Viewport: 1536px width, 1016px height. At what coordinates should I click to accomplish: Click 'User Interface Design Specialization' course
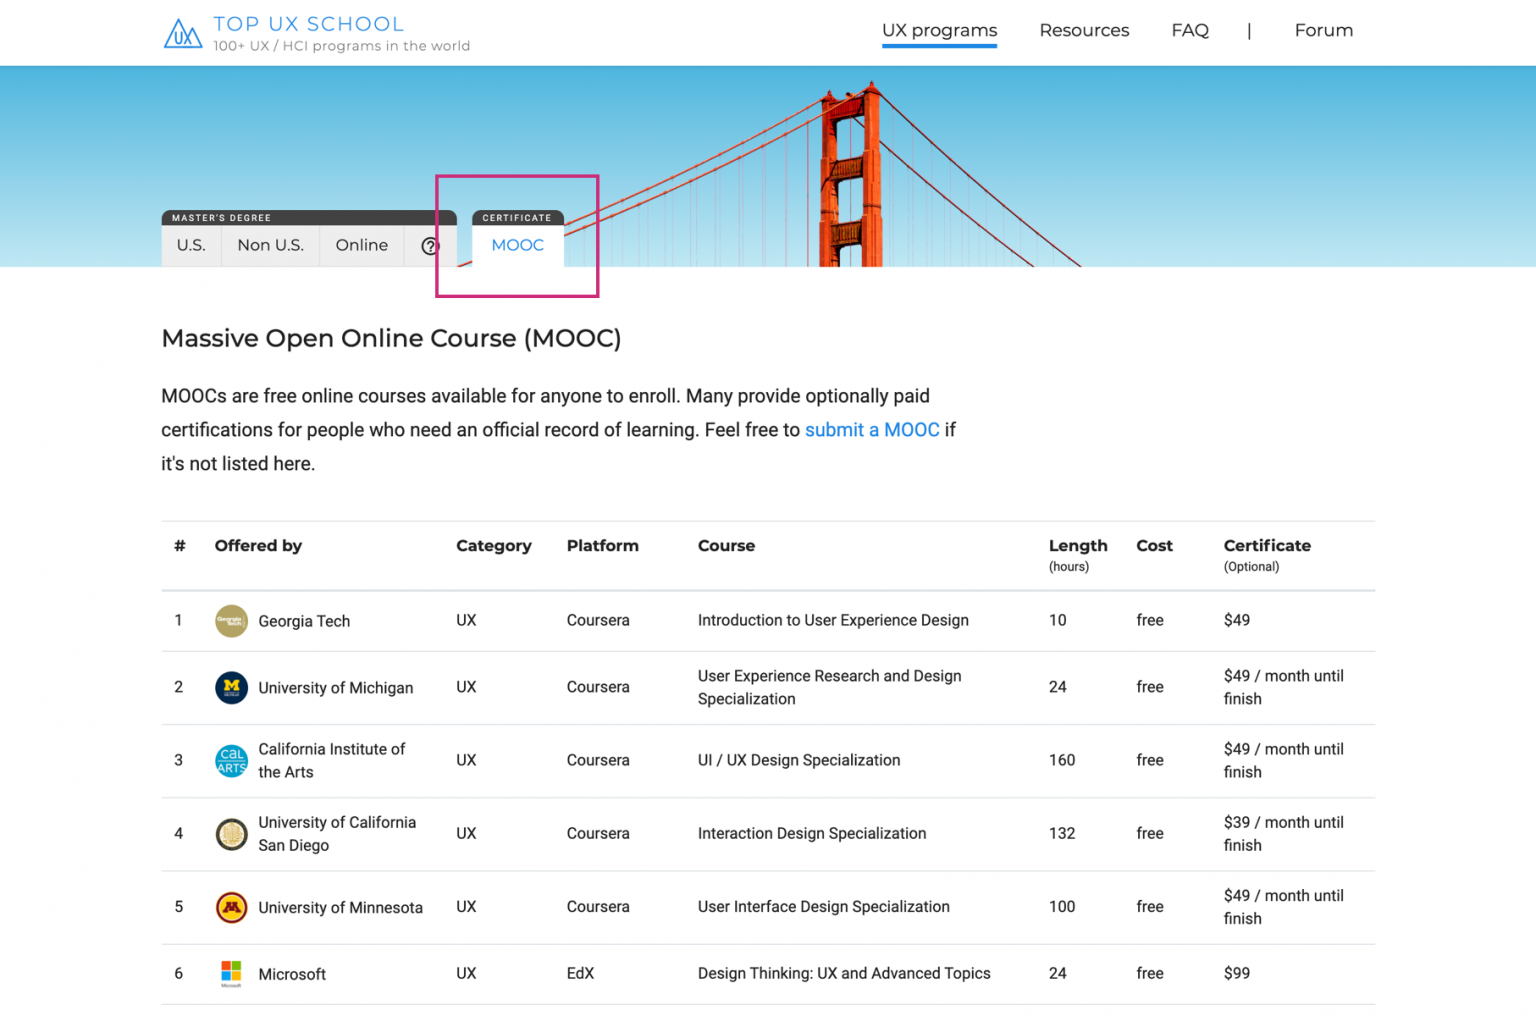tap(824, 906)
